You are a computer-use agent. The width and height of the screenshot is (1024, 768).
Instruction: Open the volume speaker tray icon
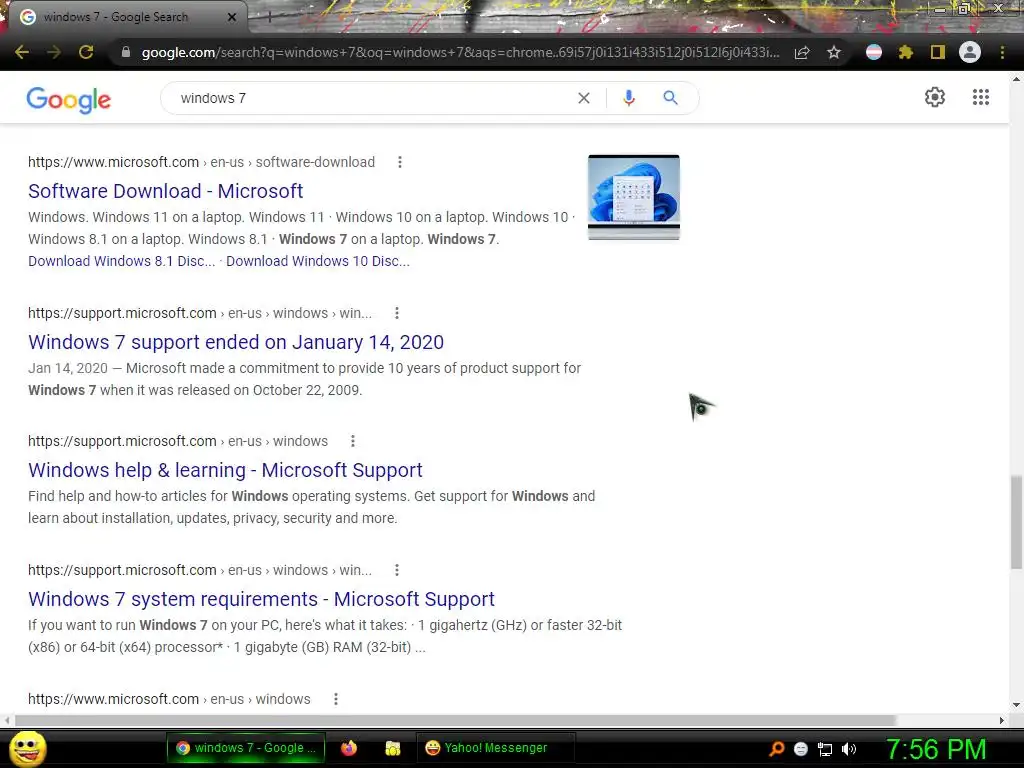tap(849, 749)
